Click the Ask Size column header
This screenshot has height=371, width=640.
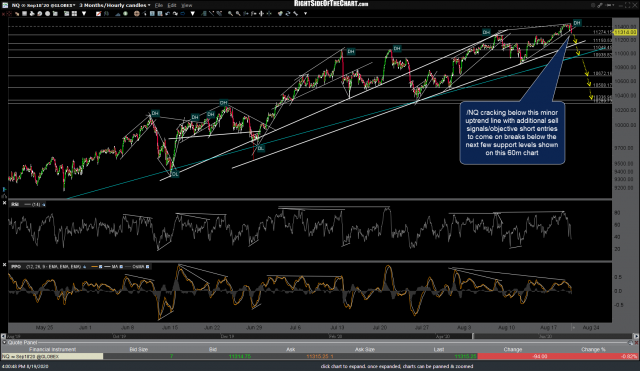pos(364,349)
